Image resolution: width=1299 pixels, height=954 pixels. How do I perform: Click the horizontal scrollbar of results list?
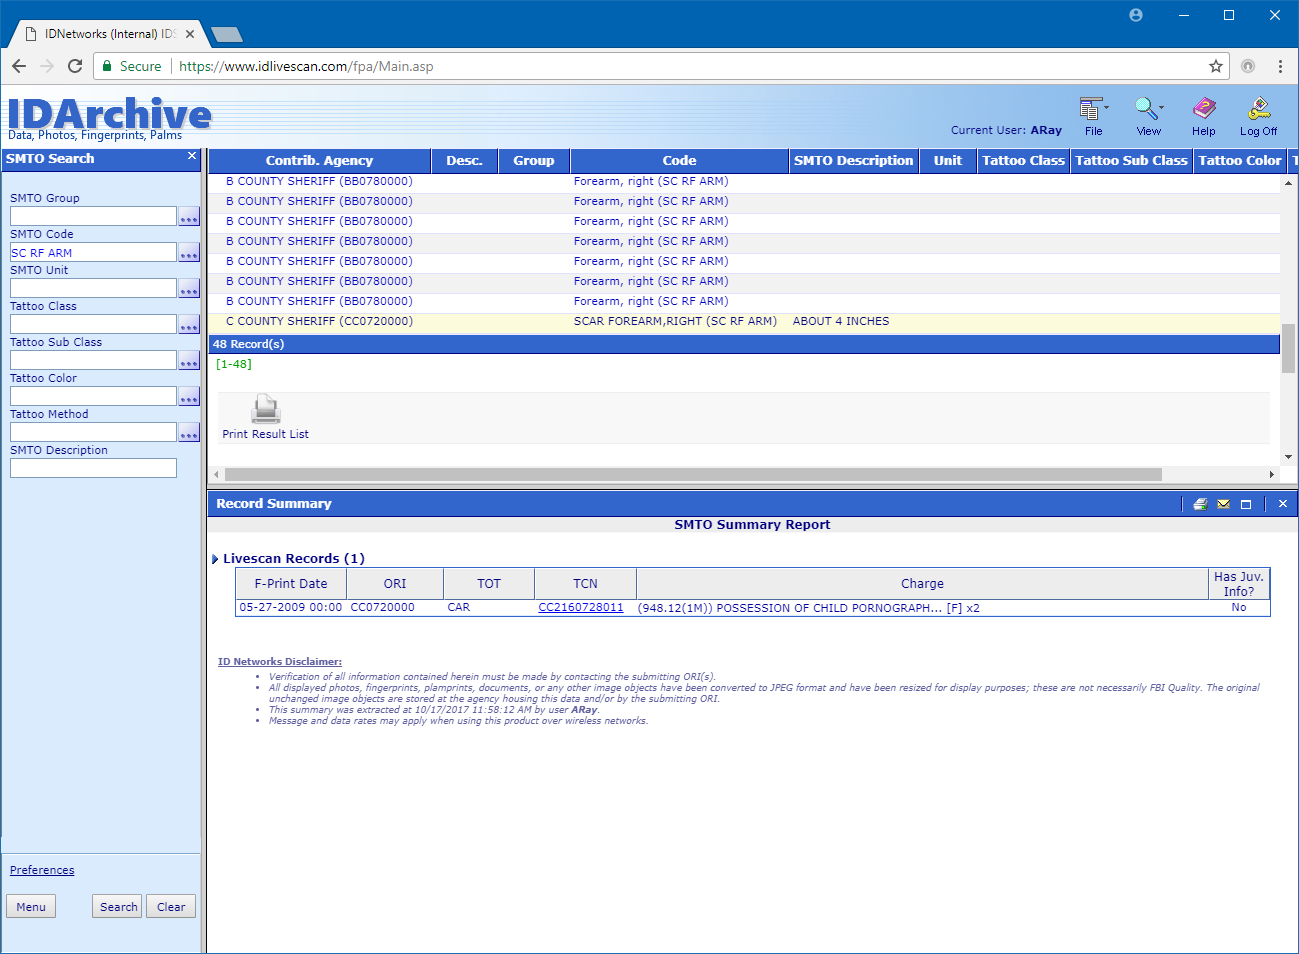pyautogui.click(x=692, y=475)
